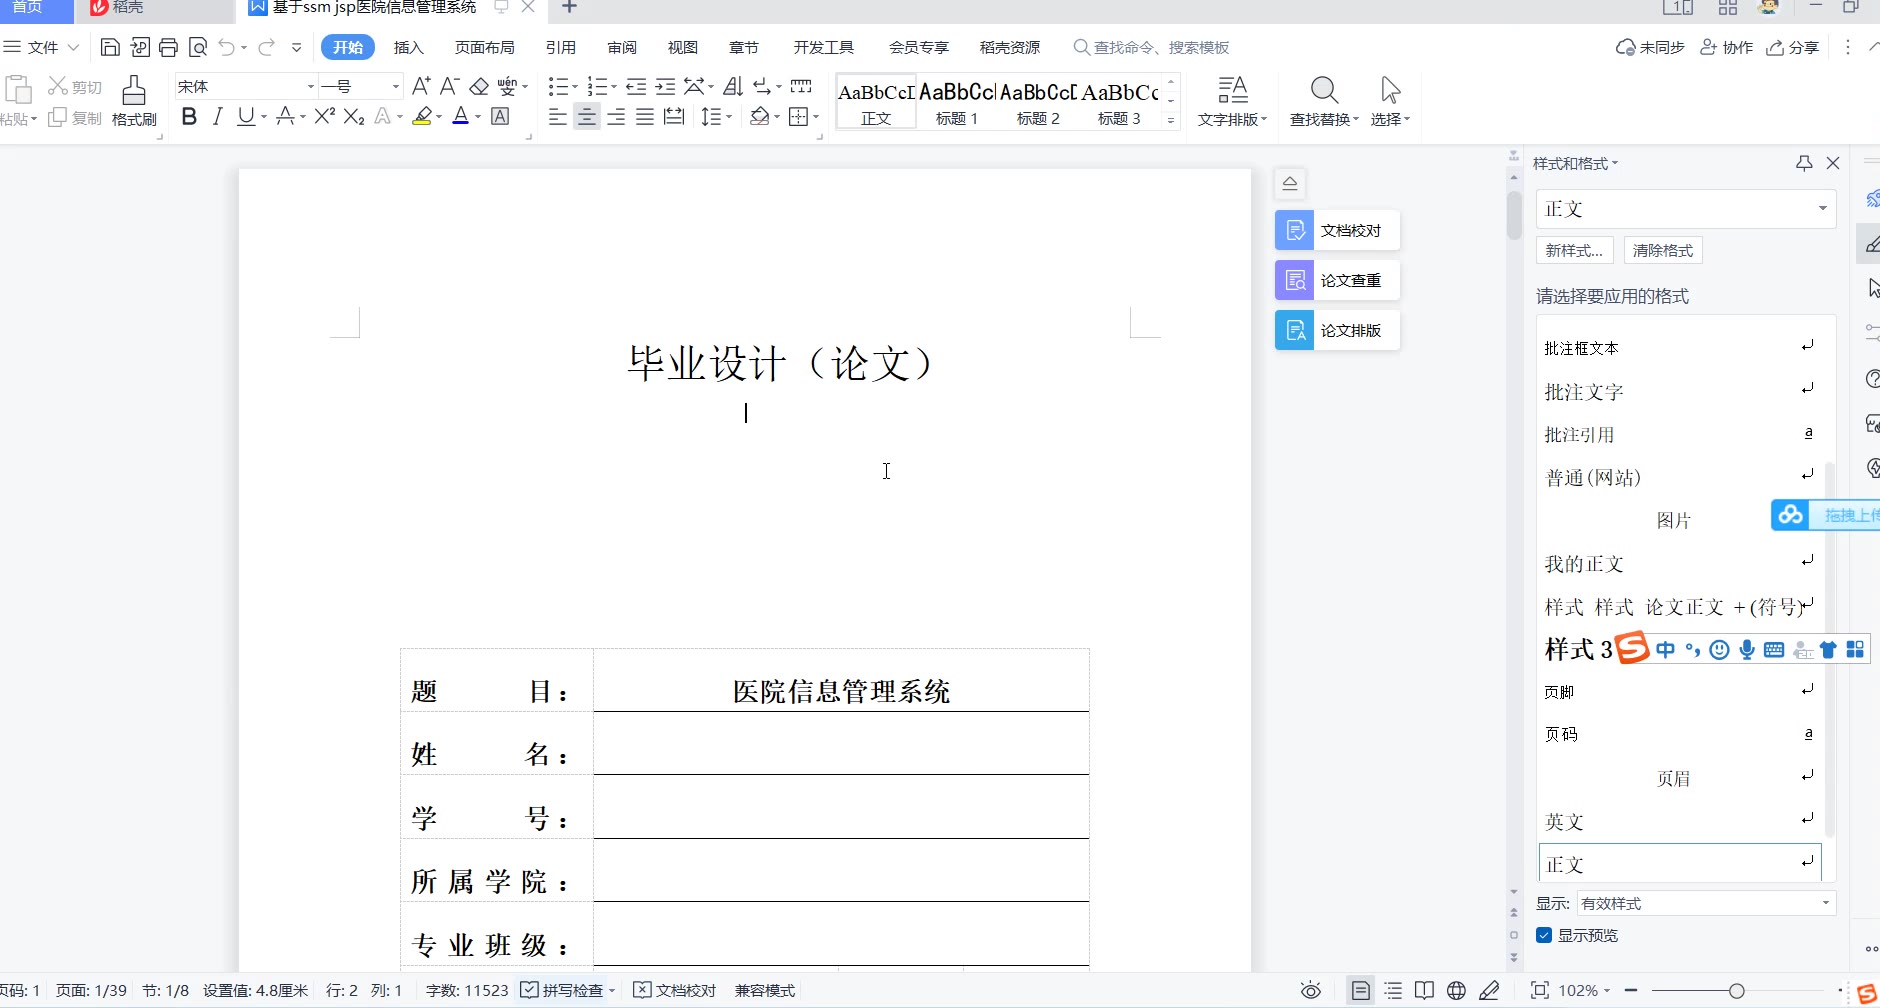Toggle Italic formatting
This screenshot has width=1880, height=1008.
(x=217, y=117)
